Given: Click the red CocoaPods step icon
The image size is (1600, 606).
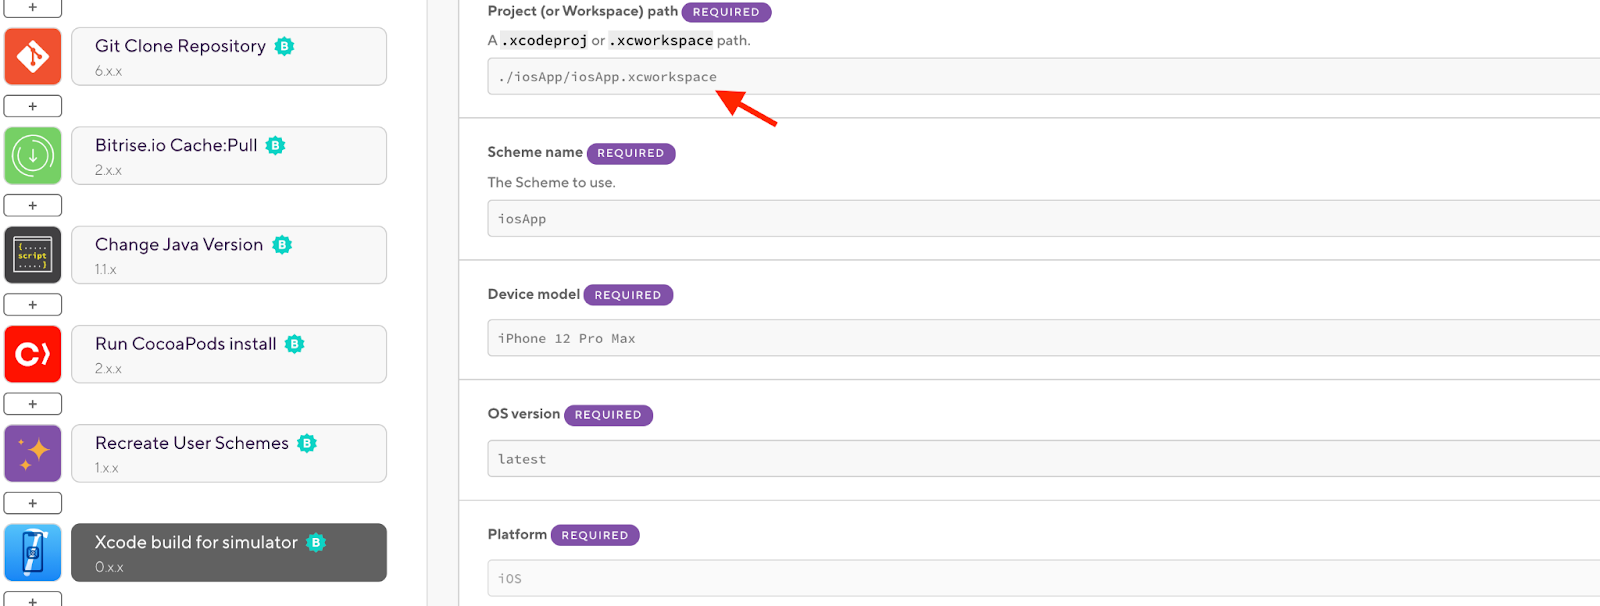Looking at the screenshot, I should [32, 353].
